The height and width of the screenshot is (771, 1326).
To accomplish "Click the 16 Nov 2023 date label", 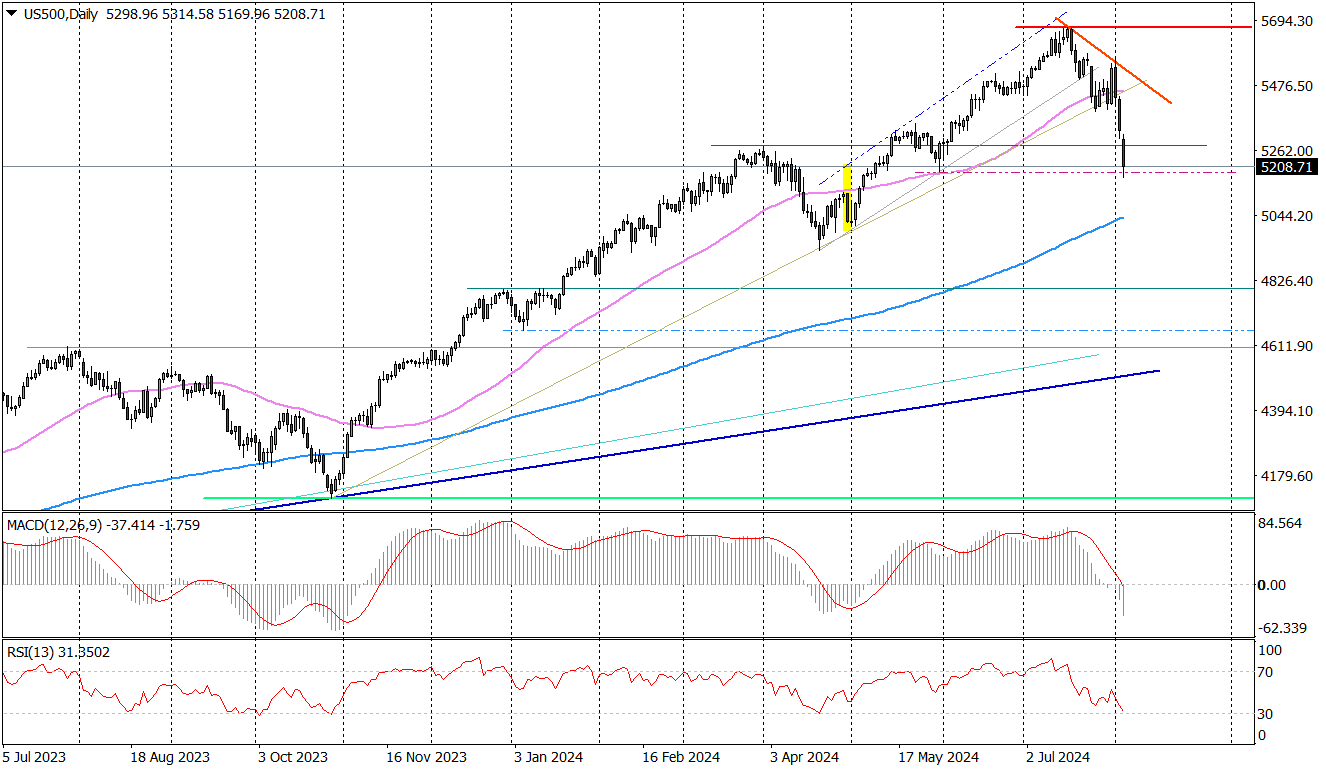I will (425, 758).
